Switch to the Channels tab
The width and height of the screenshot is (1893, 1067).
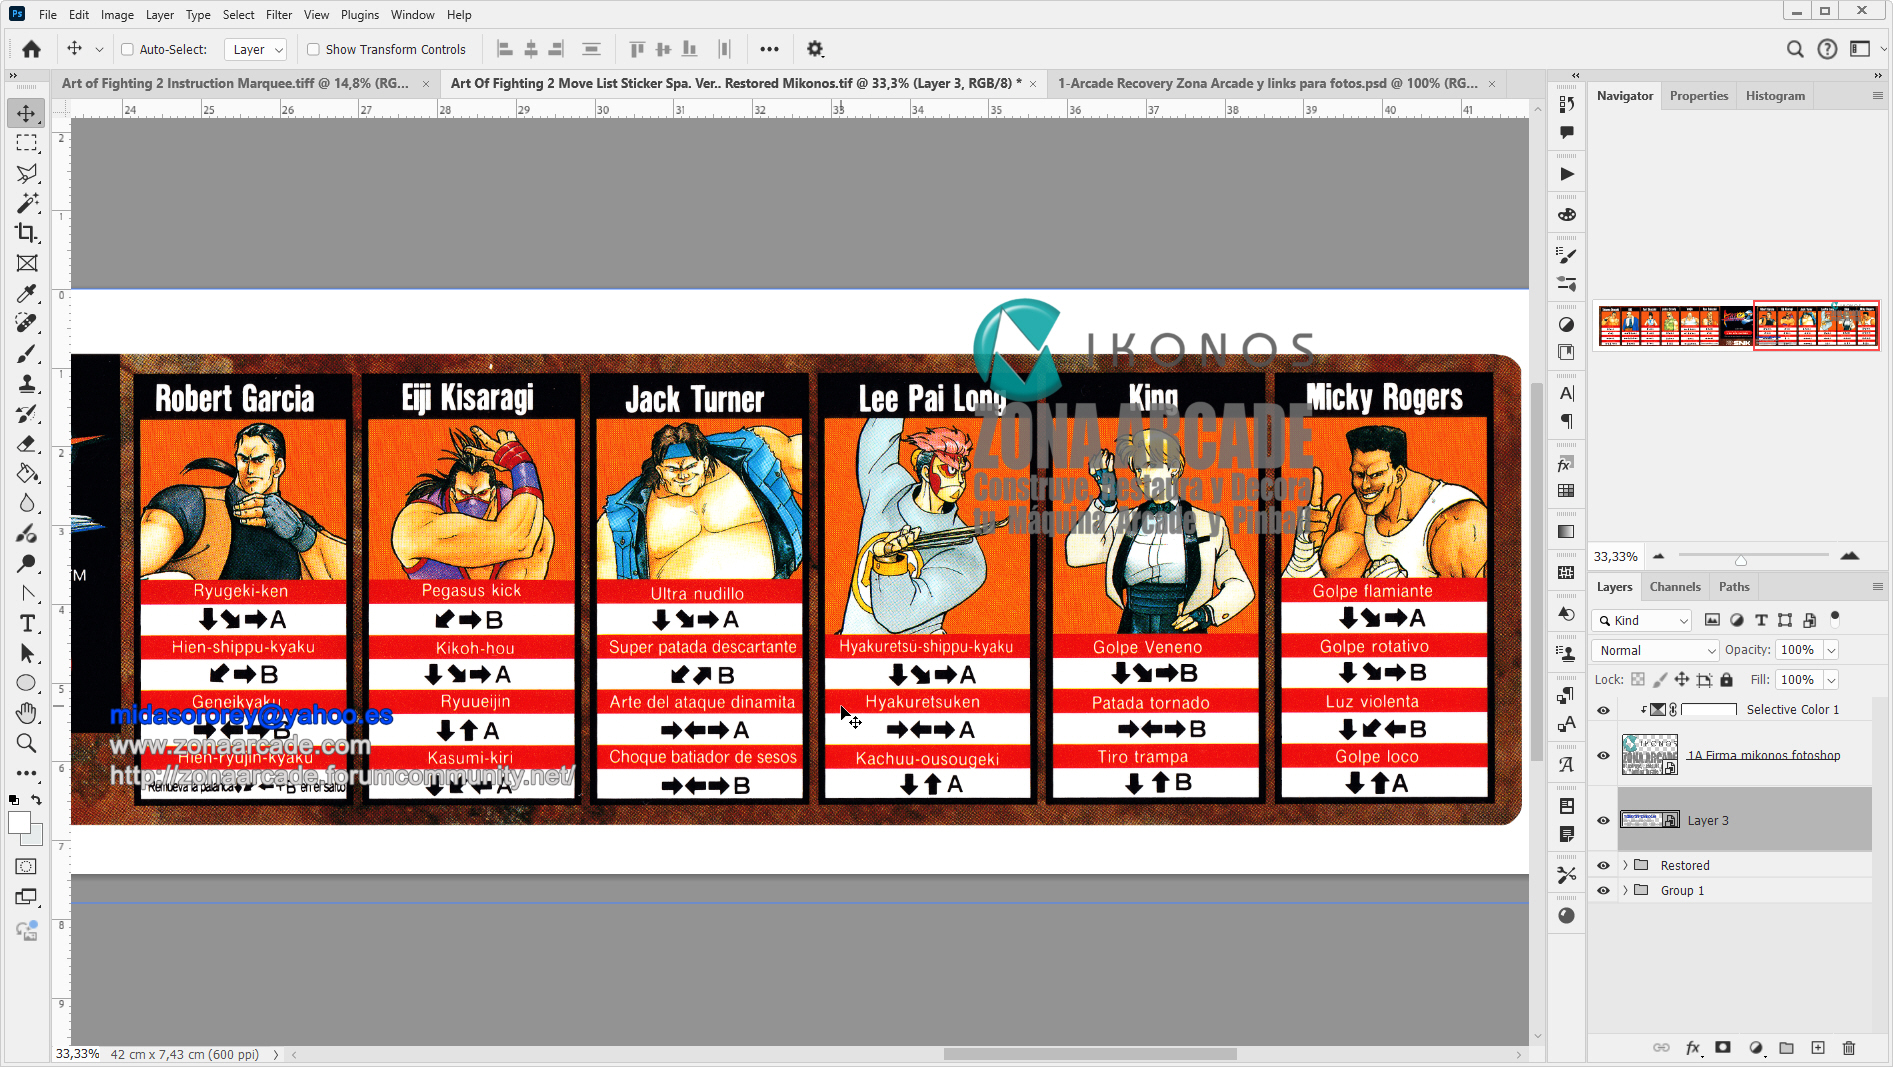1675,587
